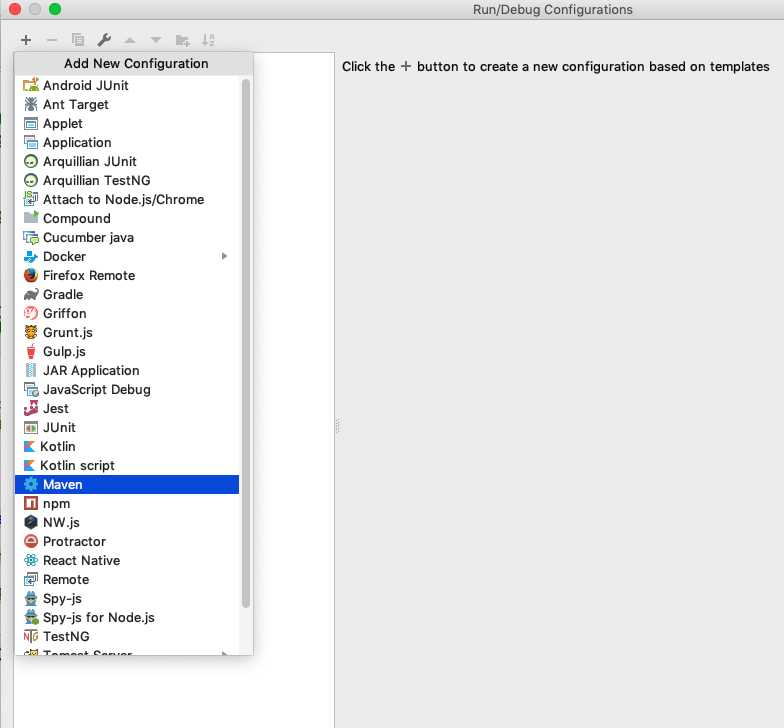Screen dimensions: 784x728
Task: Click the Kotlin script logo icon
Action: pyautogui.click(x=30, y=465)
